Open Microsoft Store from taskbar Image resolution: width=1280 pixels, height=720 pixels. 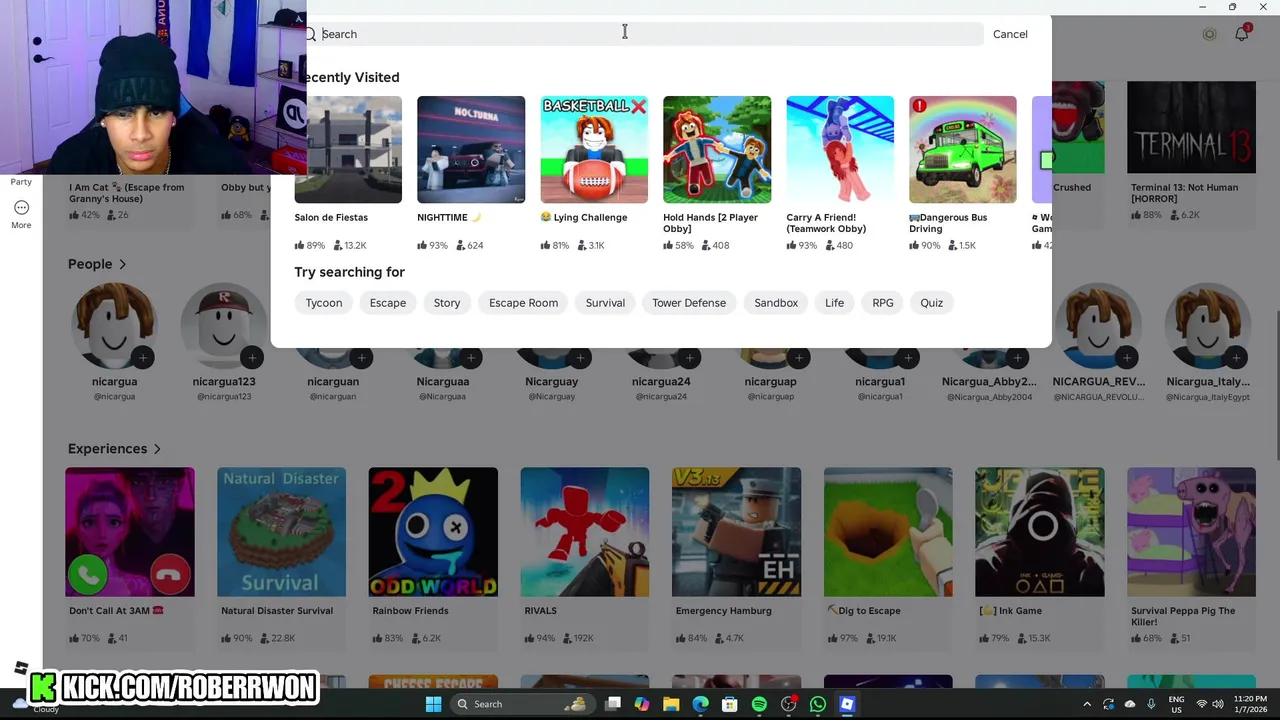730,704
